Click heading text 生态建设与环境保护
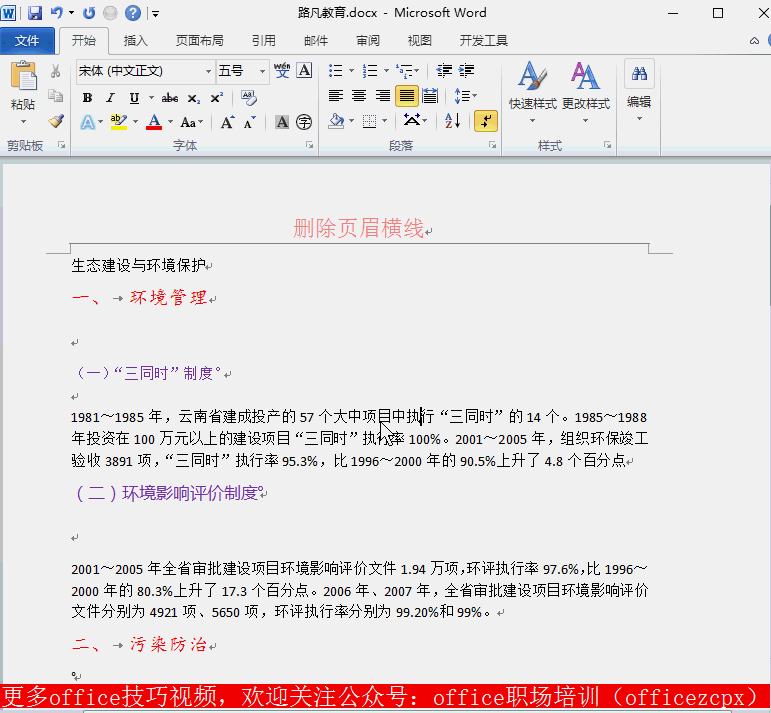Image resolution: width=771 pixels, height=713 pixels. (139, 266)
